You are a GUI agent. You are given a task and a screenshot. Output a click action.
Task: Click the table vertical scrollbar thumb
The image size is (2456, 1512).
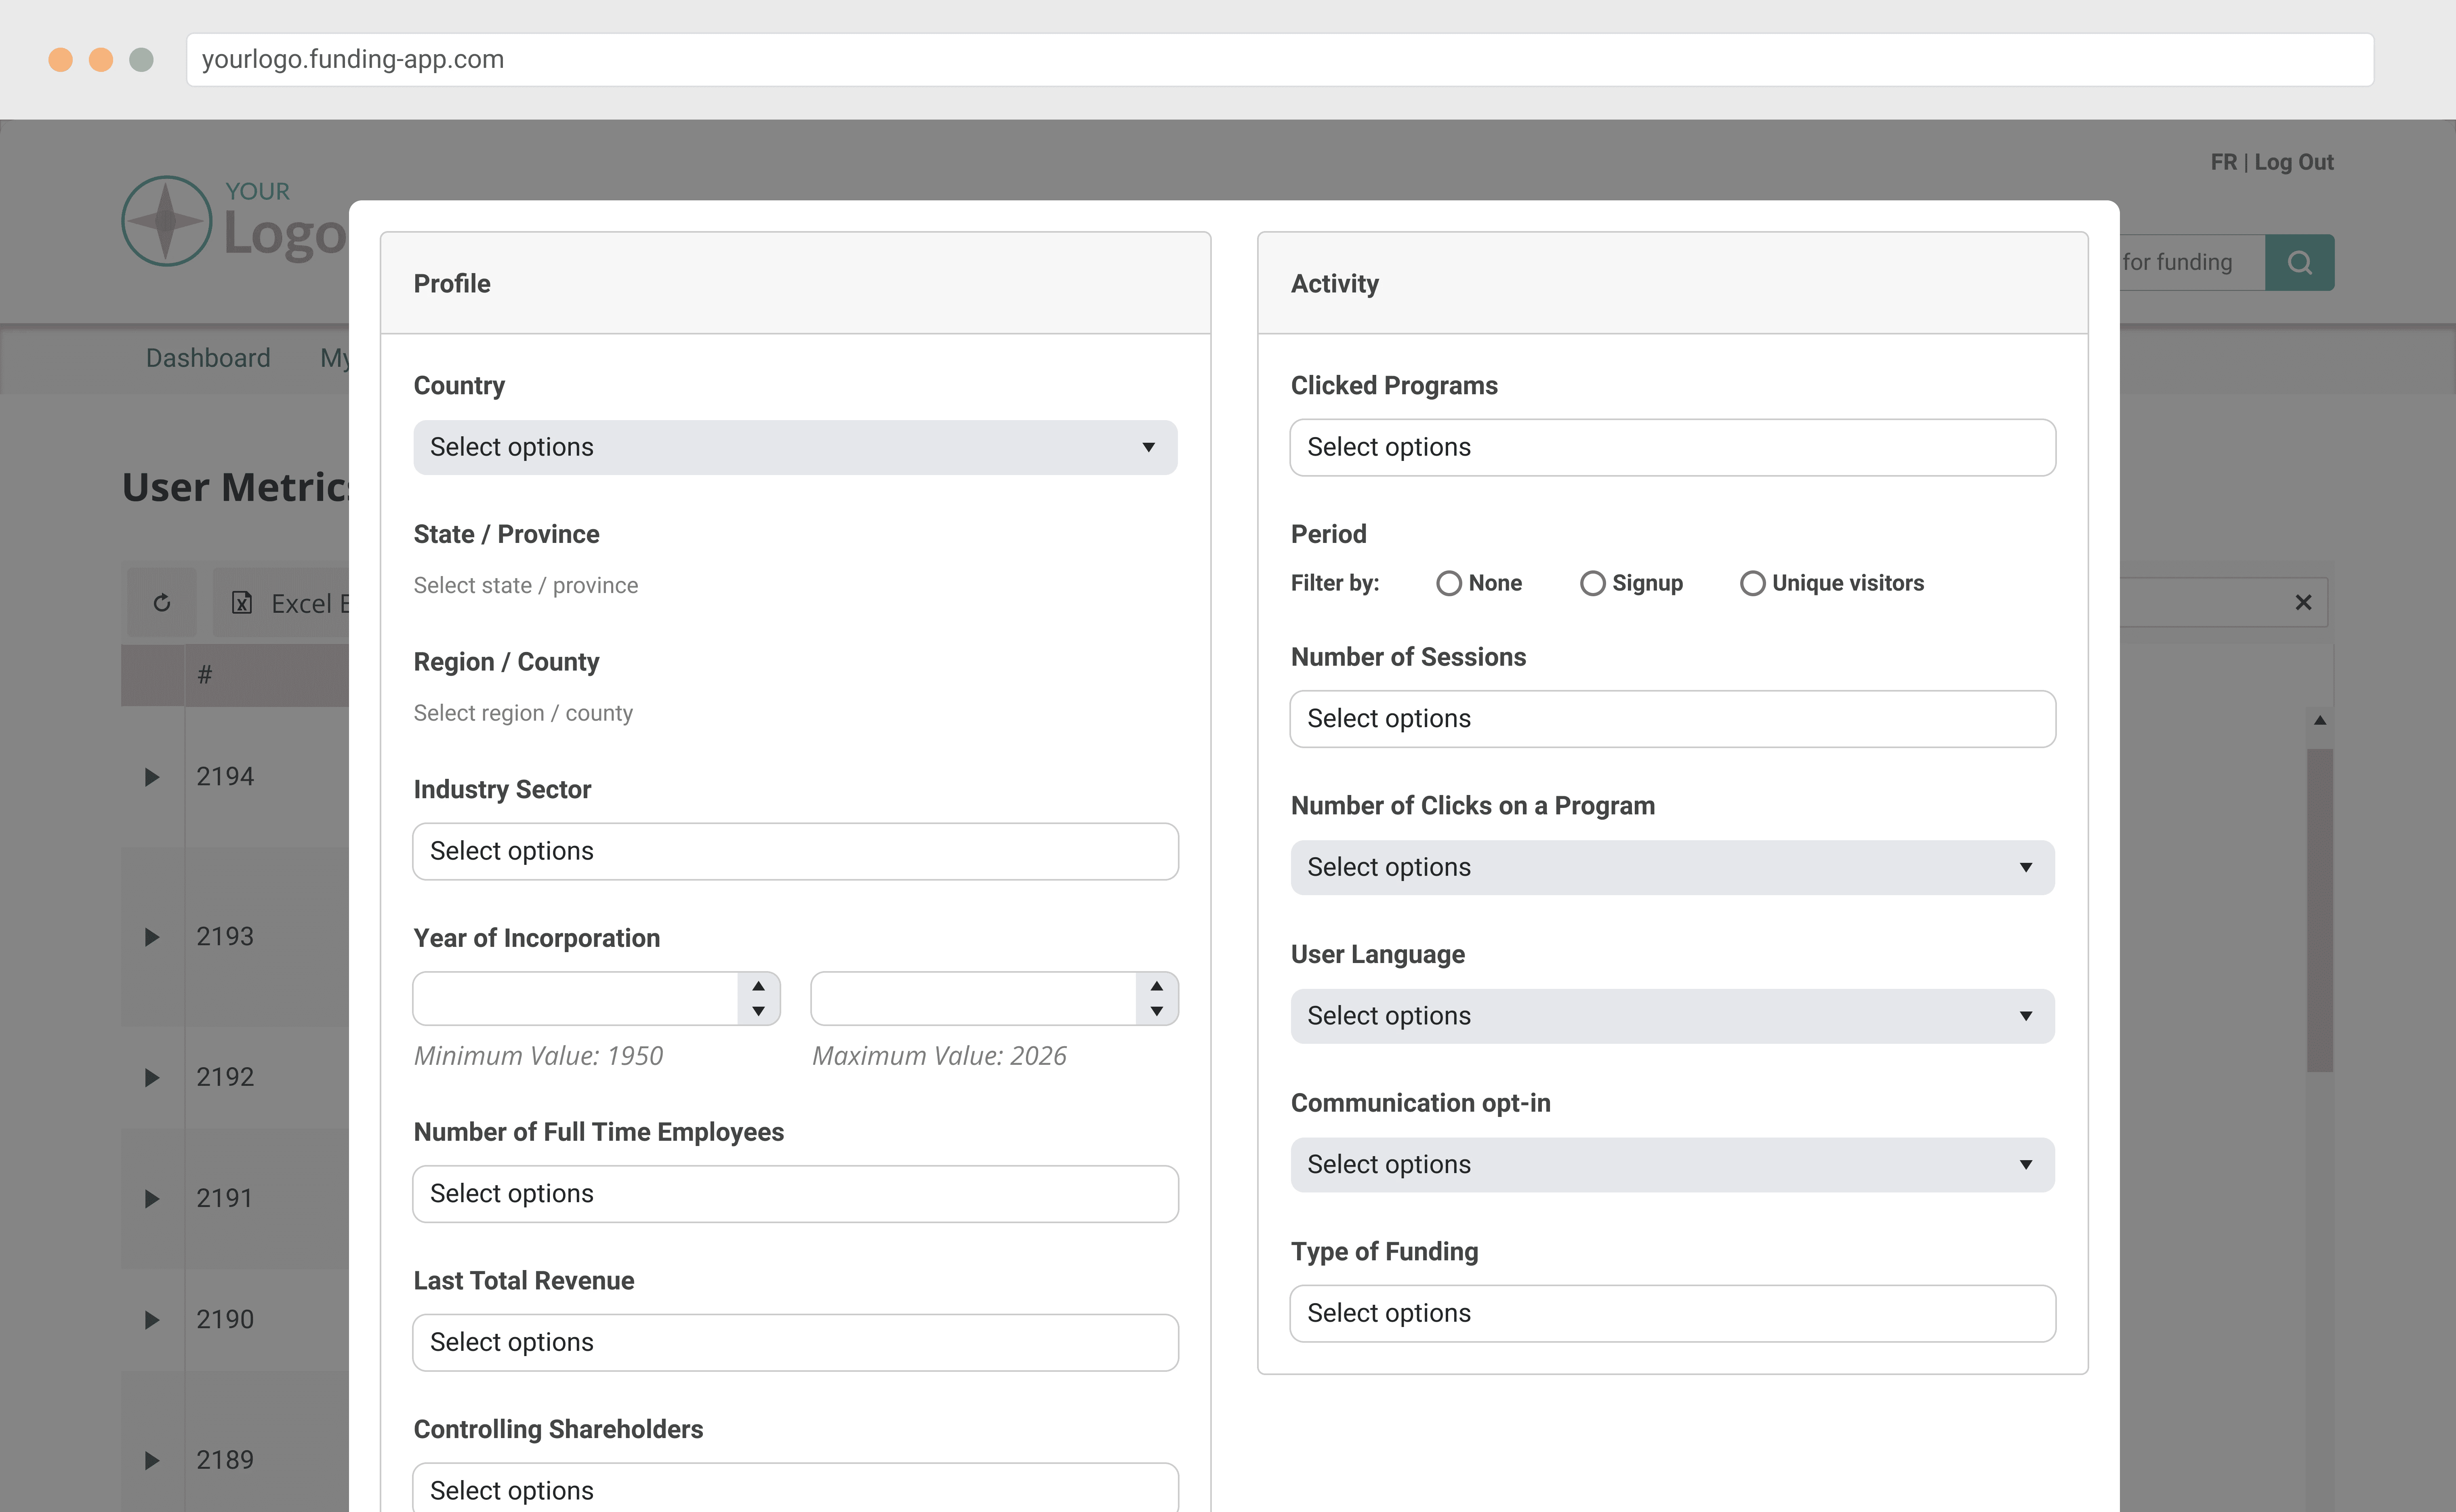pos(2320,910)
